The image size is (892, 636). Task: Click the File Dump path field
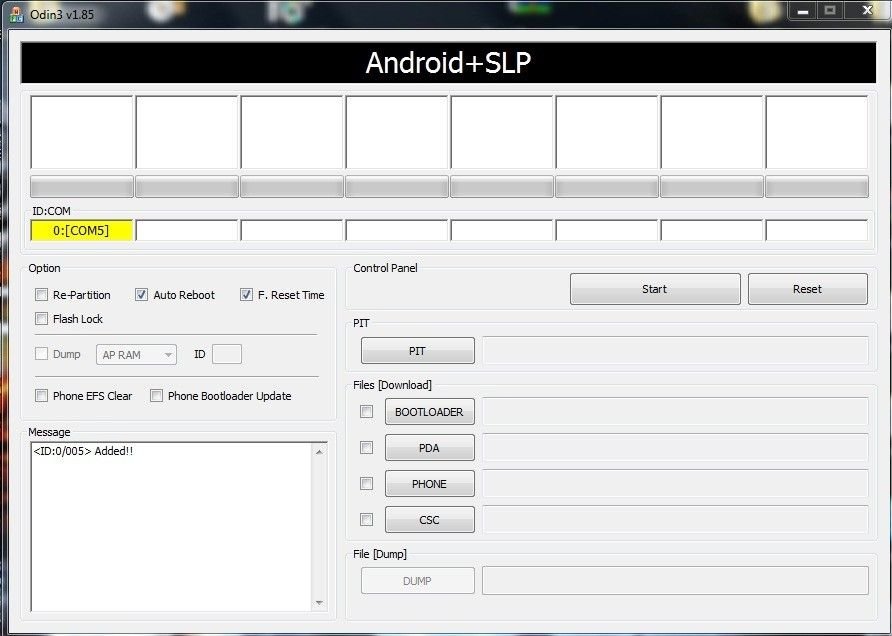click(675, 580)
